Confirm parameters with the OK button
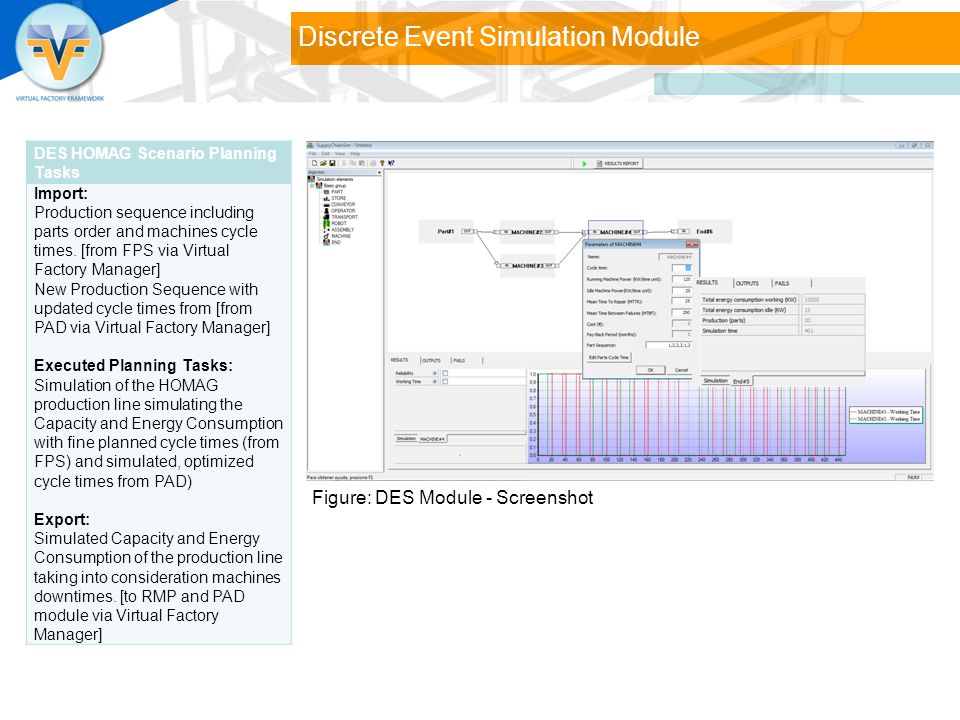The height and width of the screenshot is (720, 960). tap(650, 370)
